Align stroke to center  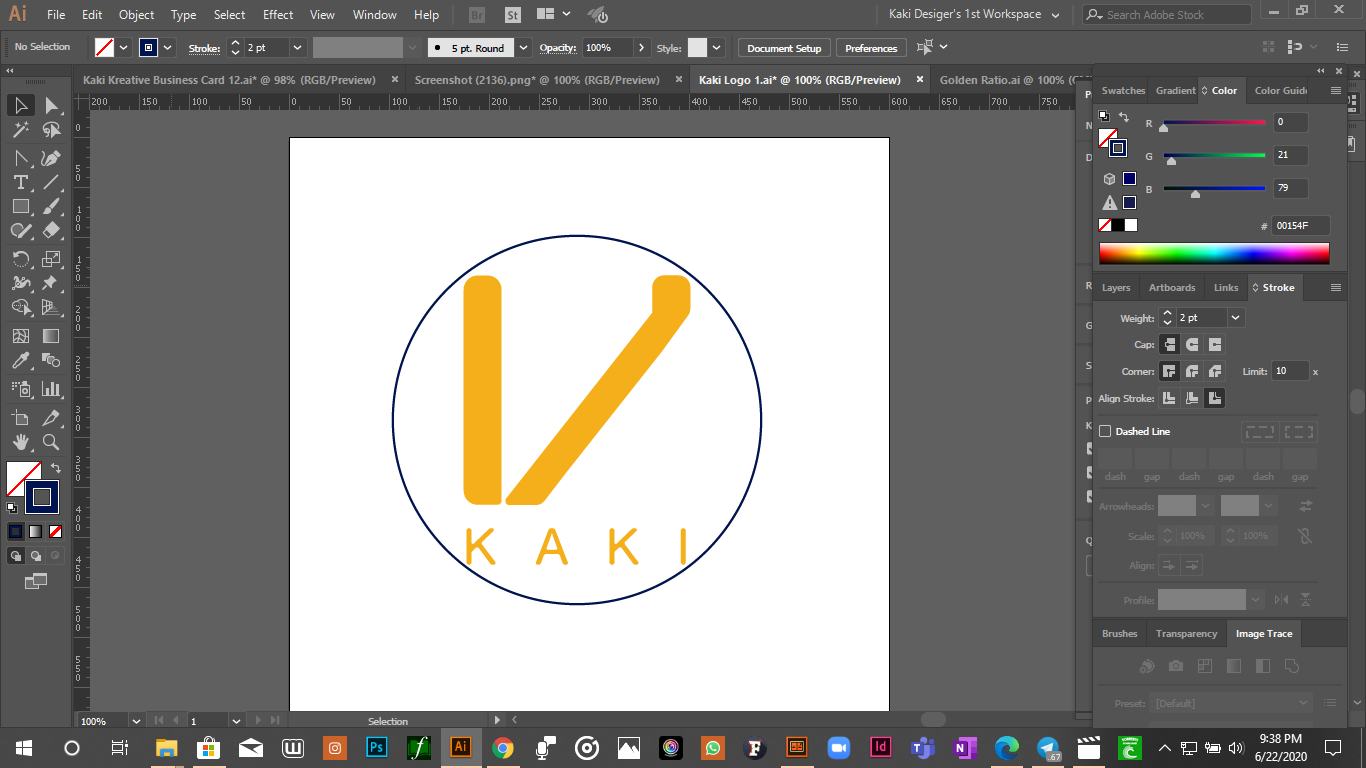pos(1169,398)
